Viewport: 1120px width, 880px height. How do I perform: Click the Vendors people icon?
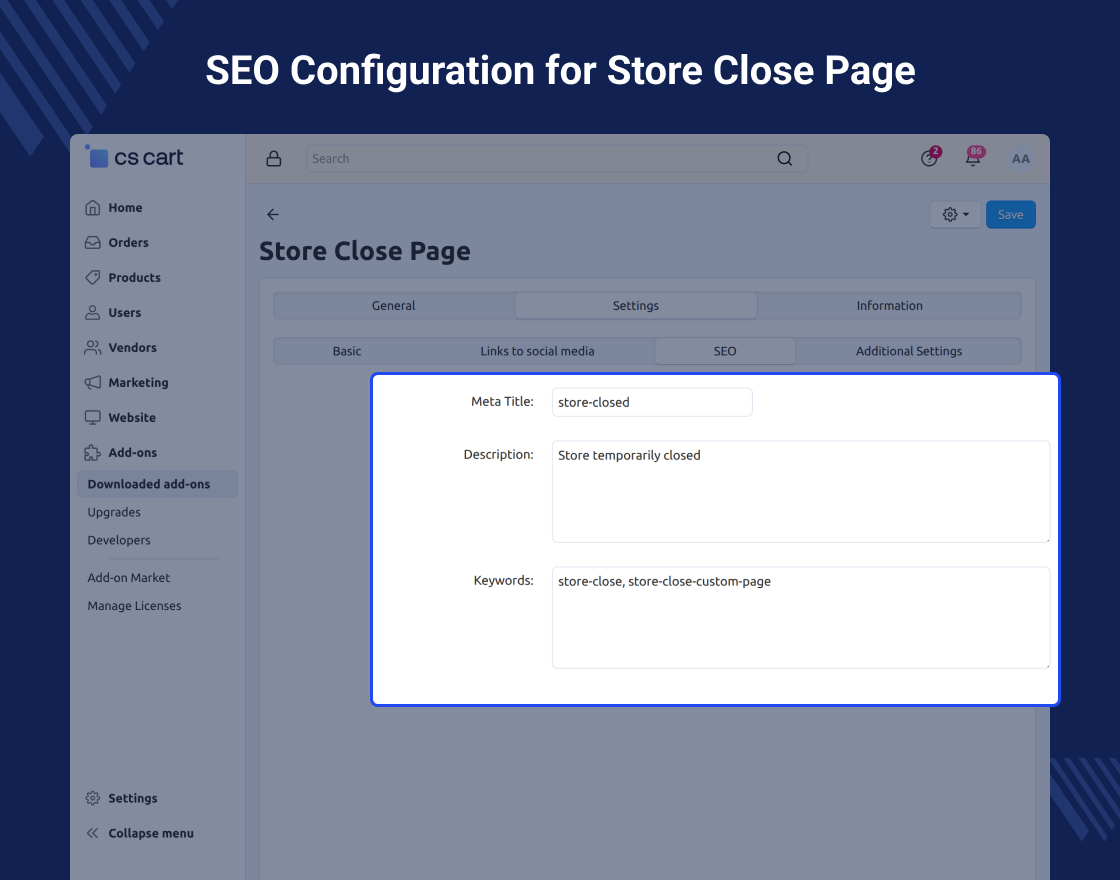93,348
